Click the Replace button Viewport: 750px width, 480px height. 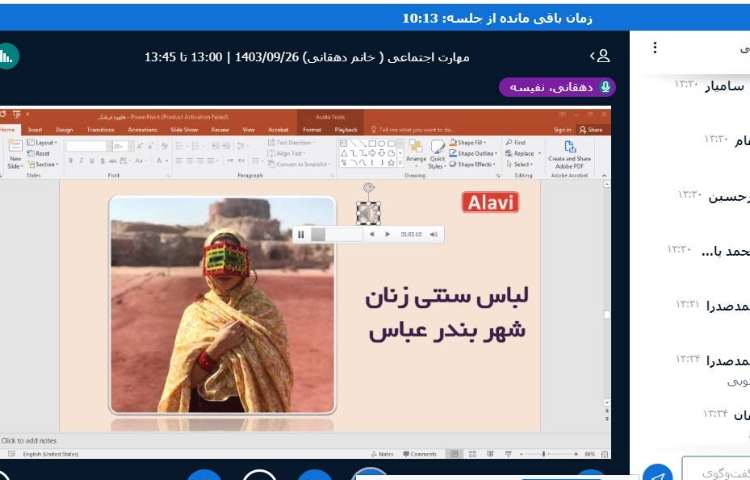(x=523, y=153)
